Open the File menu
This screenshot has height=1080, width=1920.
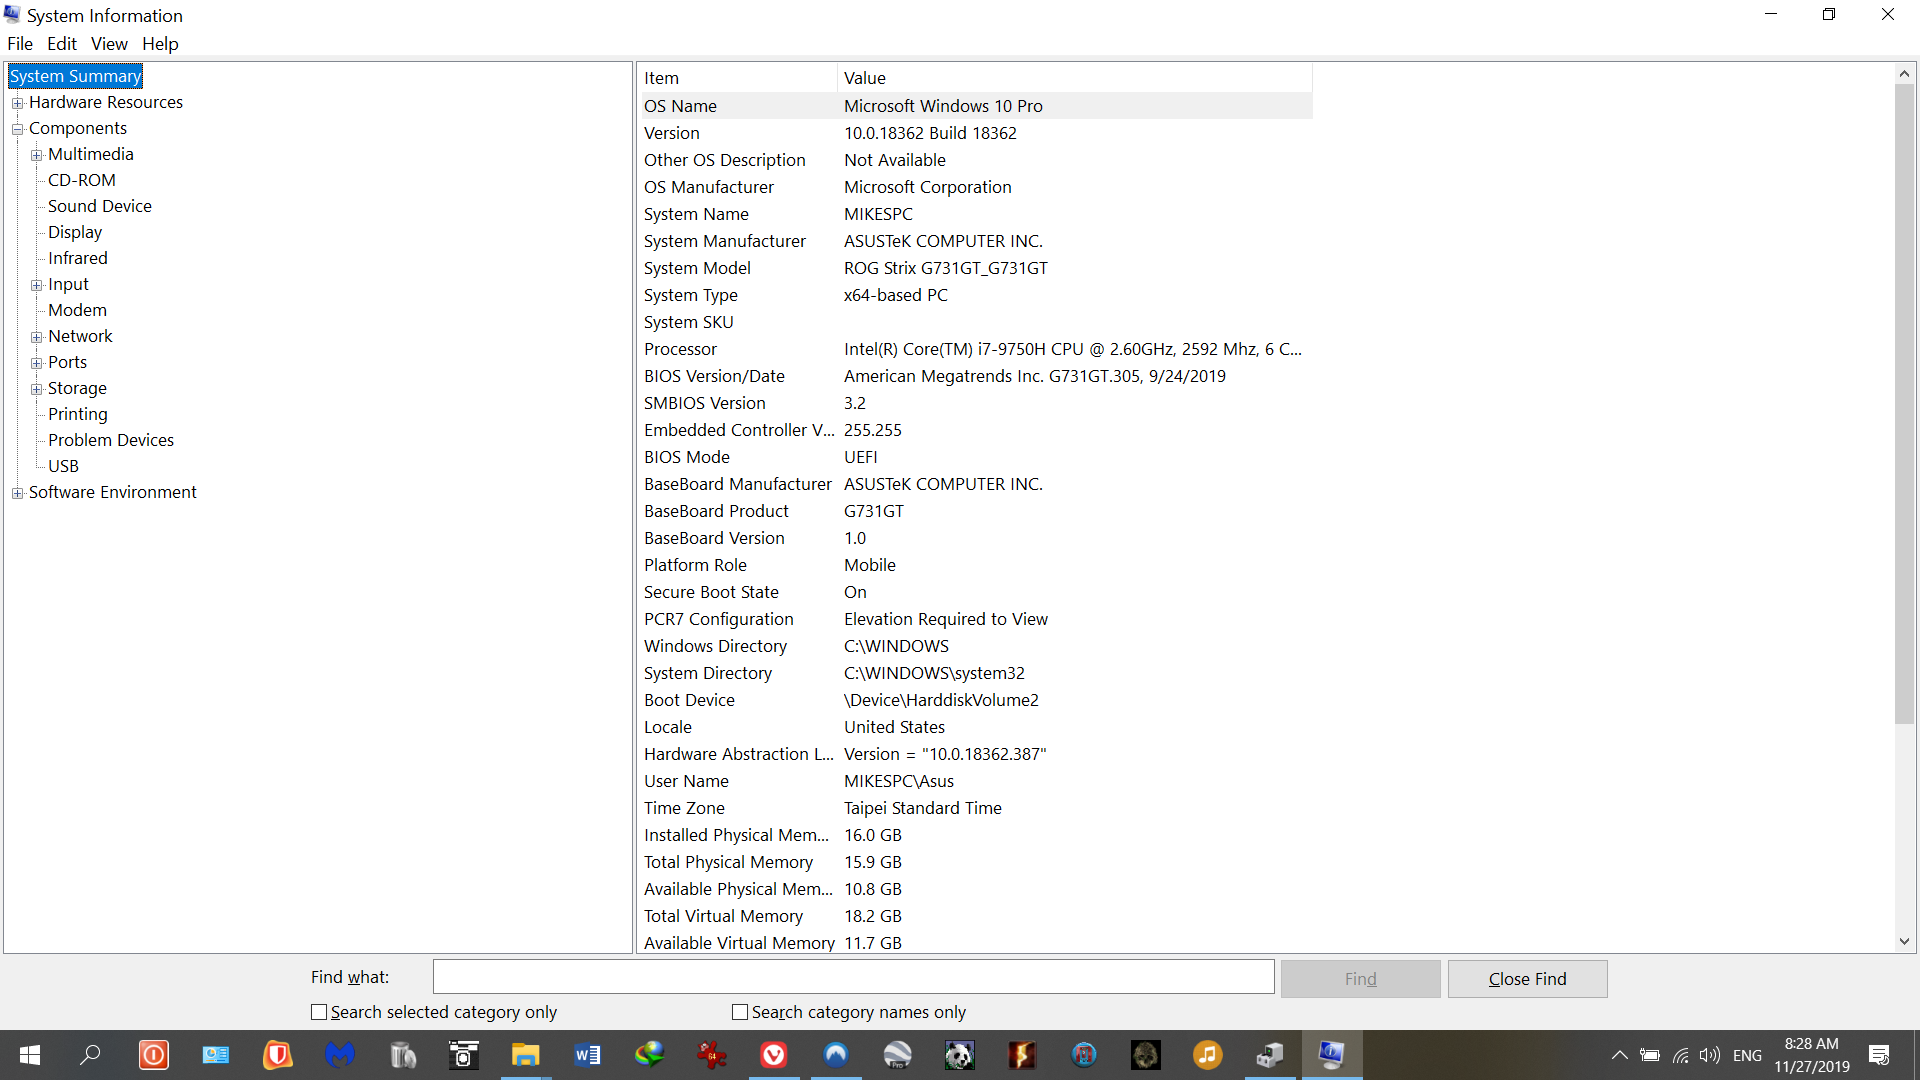20,44
